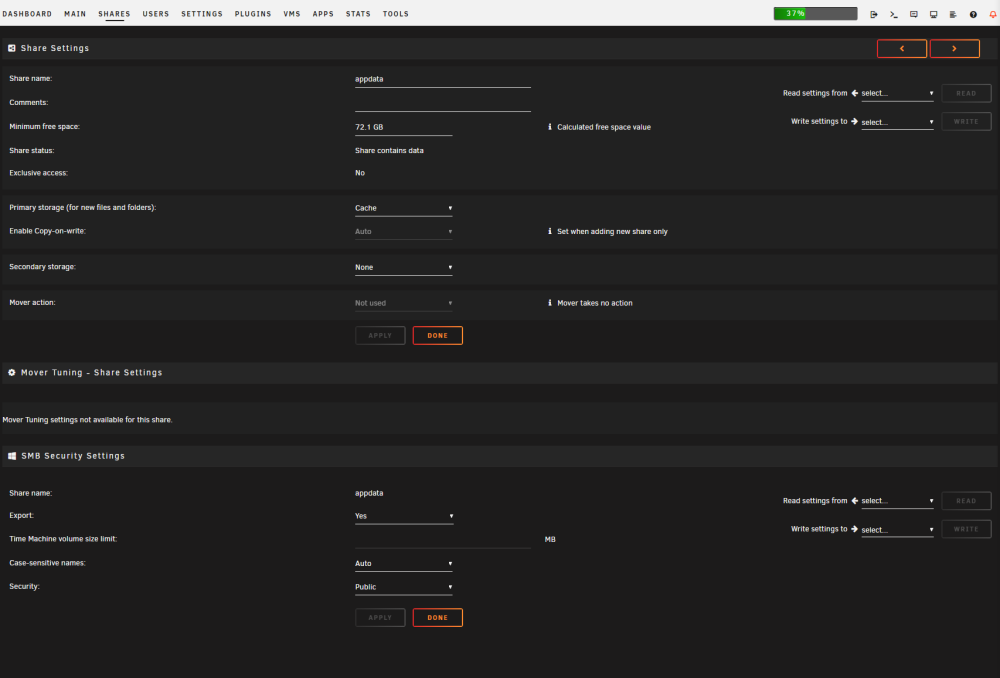This screenshot has height=678, width=1000.
Task: Click Done in Share Settings section
Action: pyautogui.click(x=438, y=335)
